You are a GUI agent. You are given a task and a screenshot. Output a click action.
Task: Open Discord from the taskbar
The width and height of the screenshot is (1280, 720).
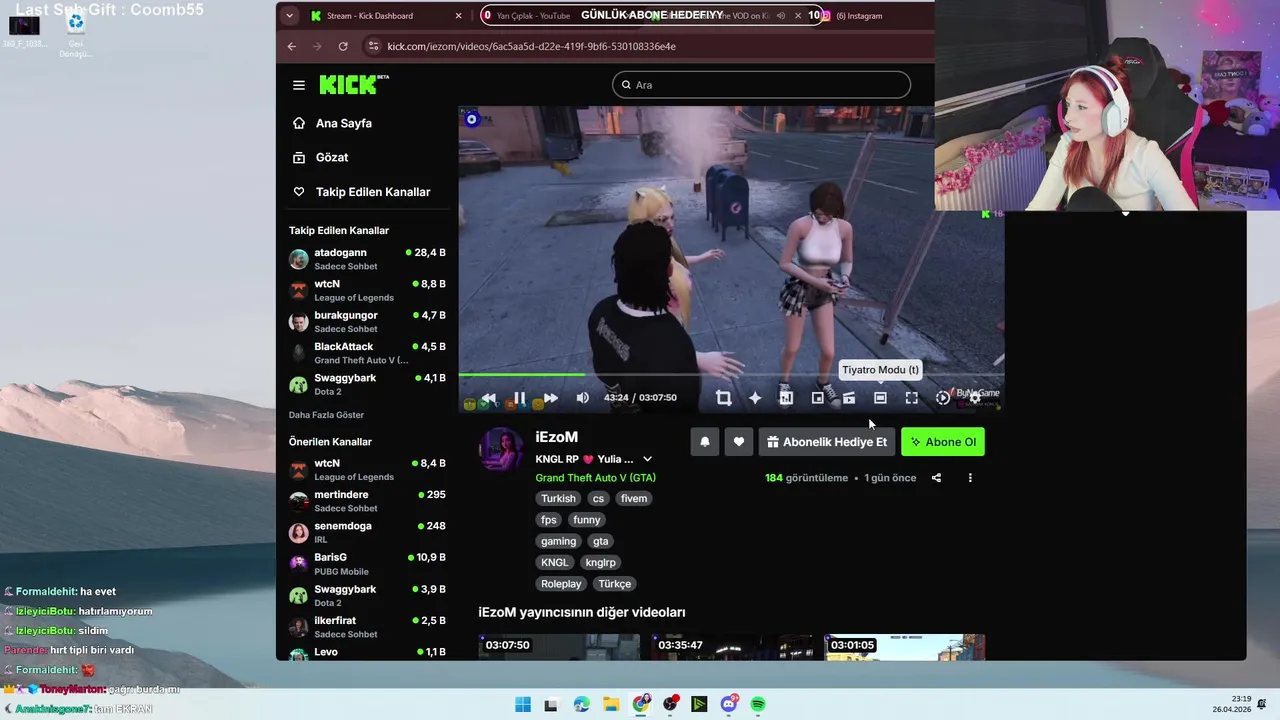click(x=729, y=705)
